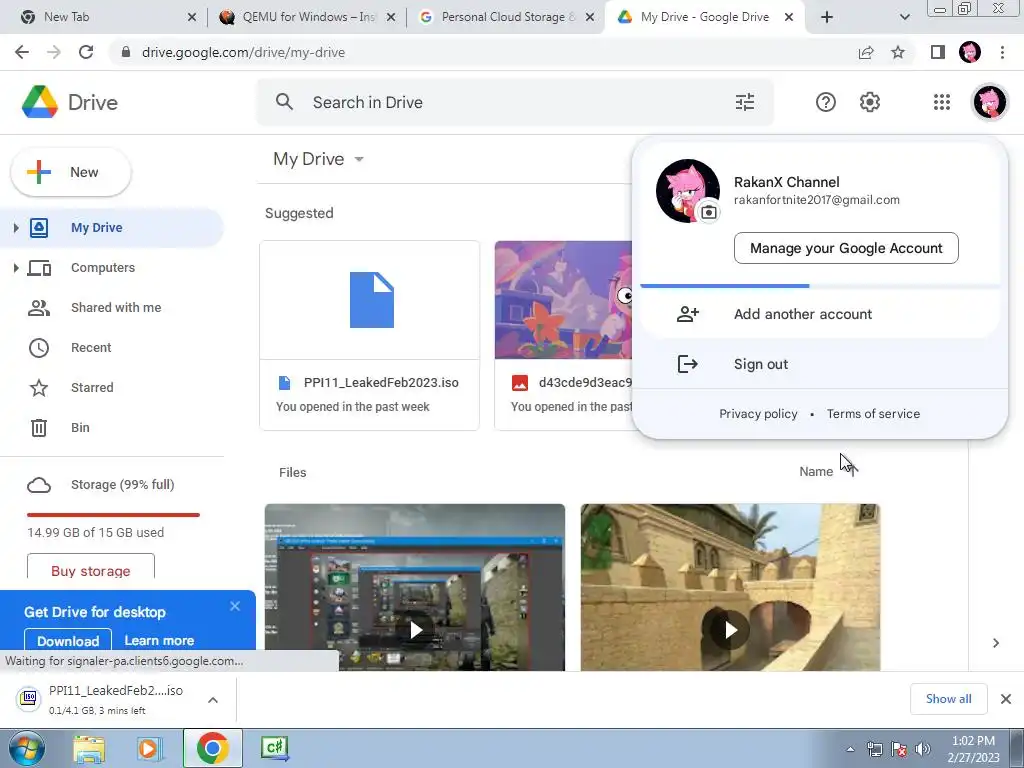The height and width of the screenshot is (768, 1024).
Task: Click Learn more in Drive promo
Action: pos(159,641)
